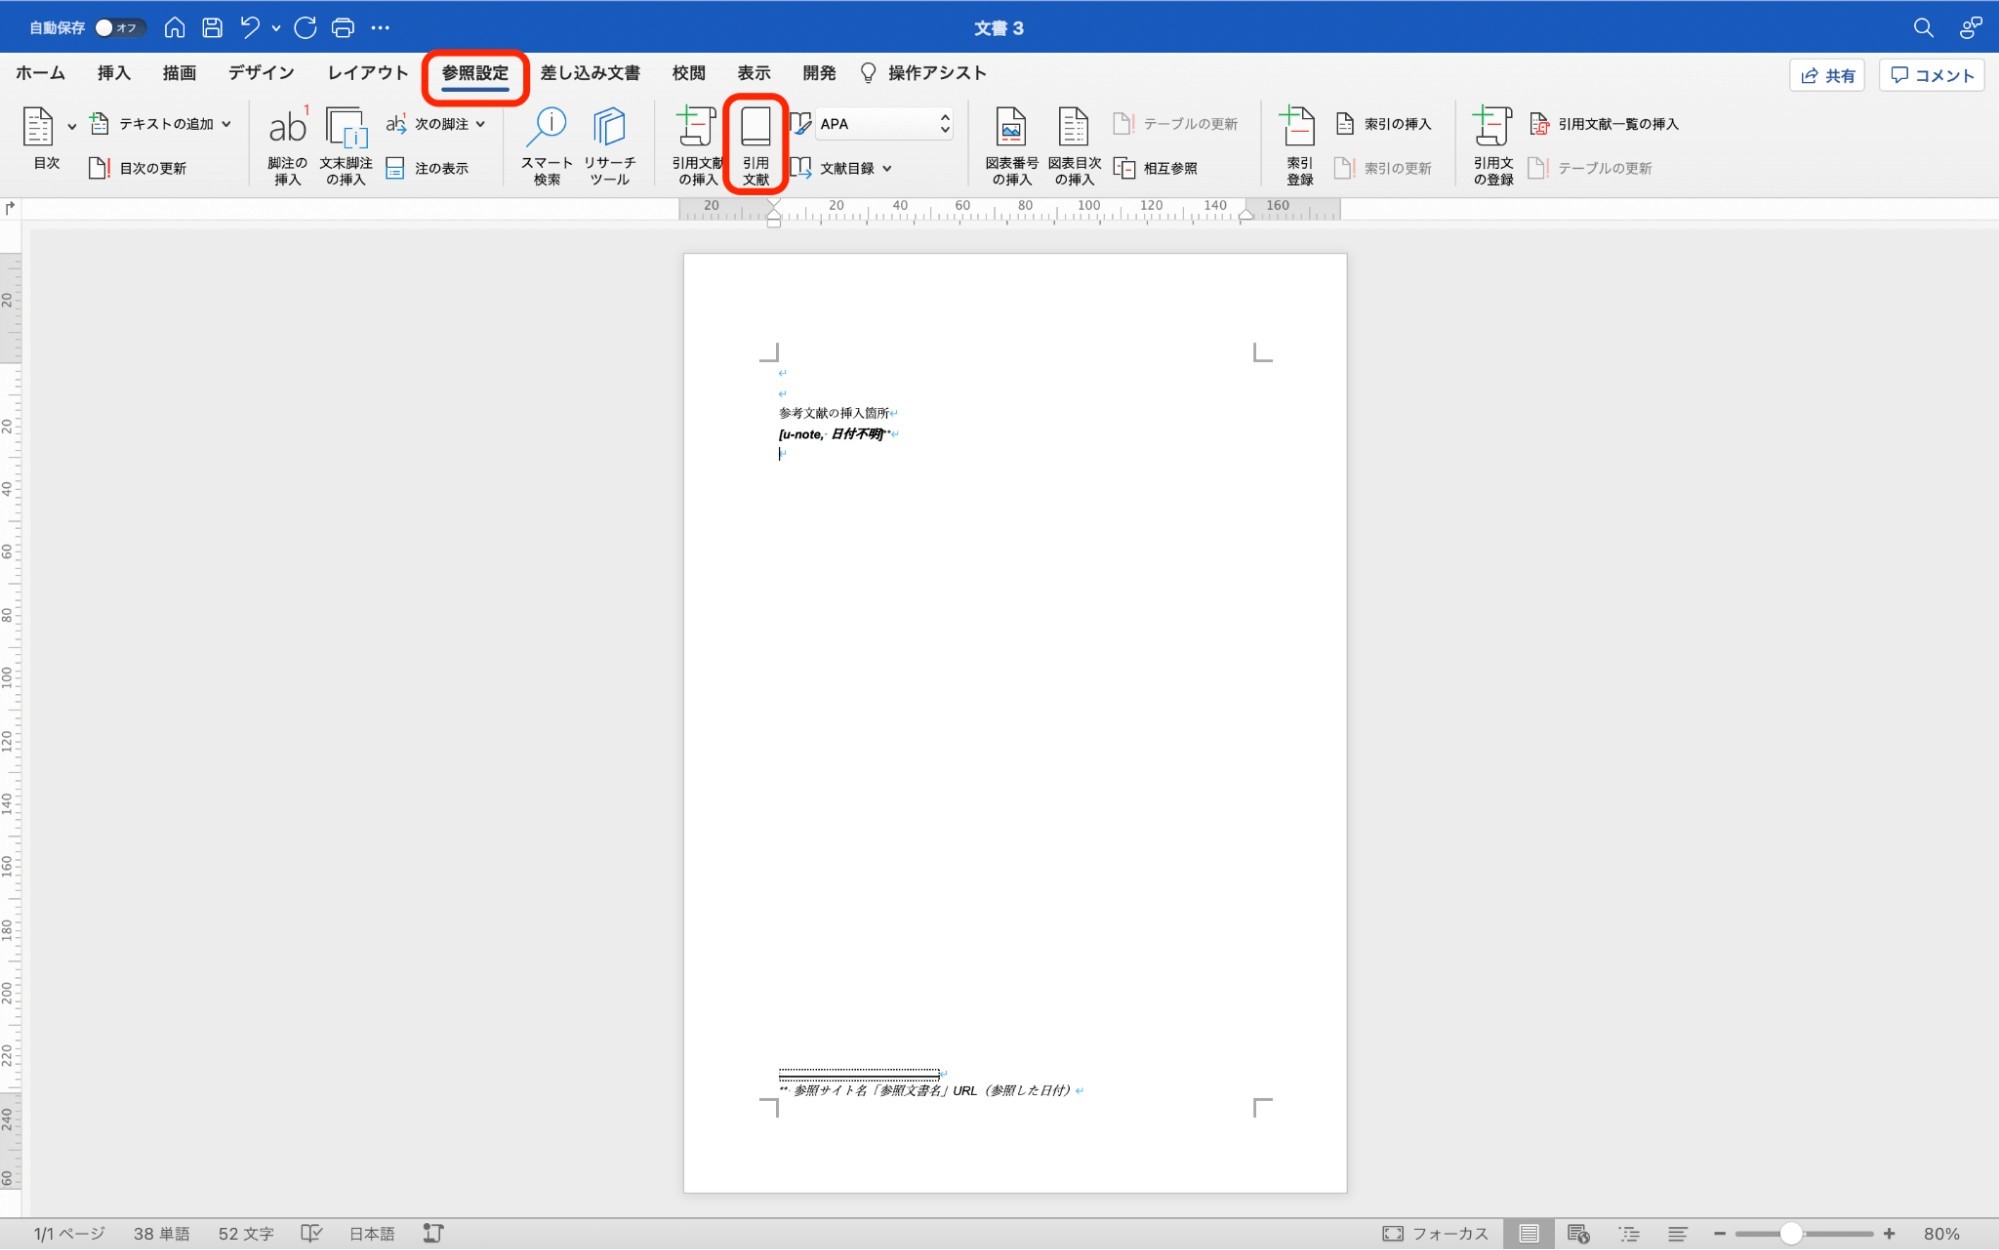Enable フォーカス mode

click(x=1435, y=1234)
